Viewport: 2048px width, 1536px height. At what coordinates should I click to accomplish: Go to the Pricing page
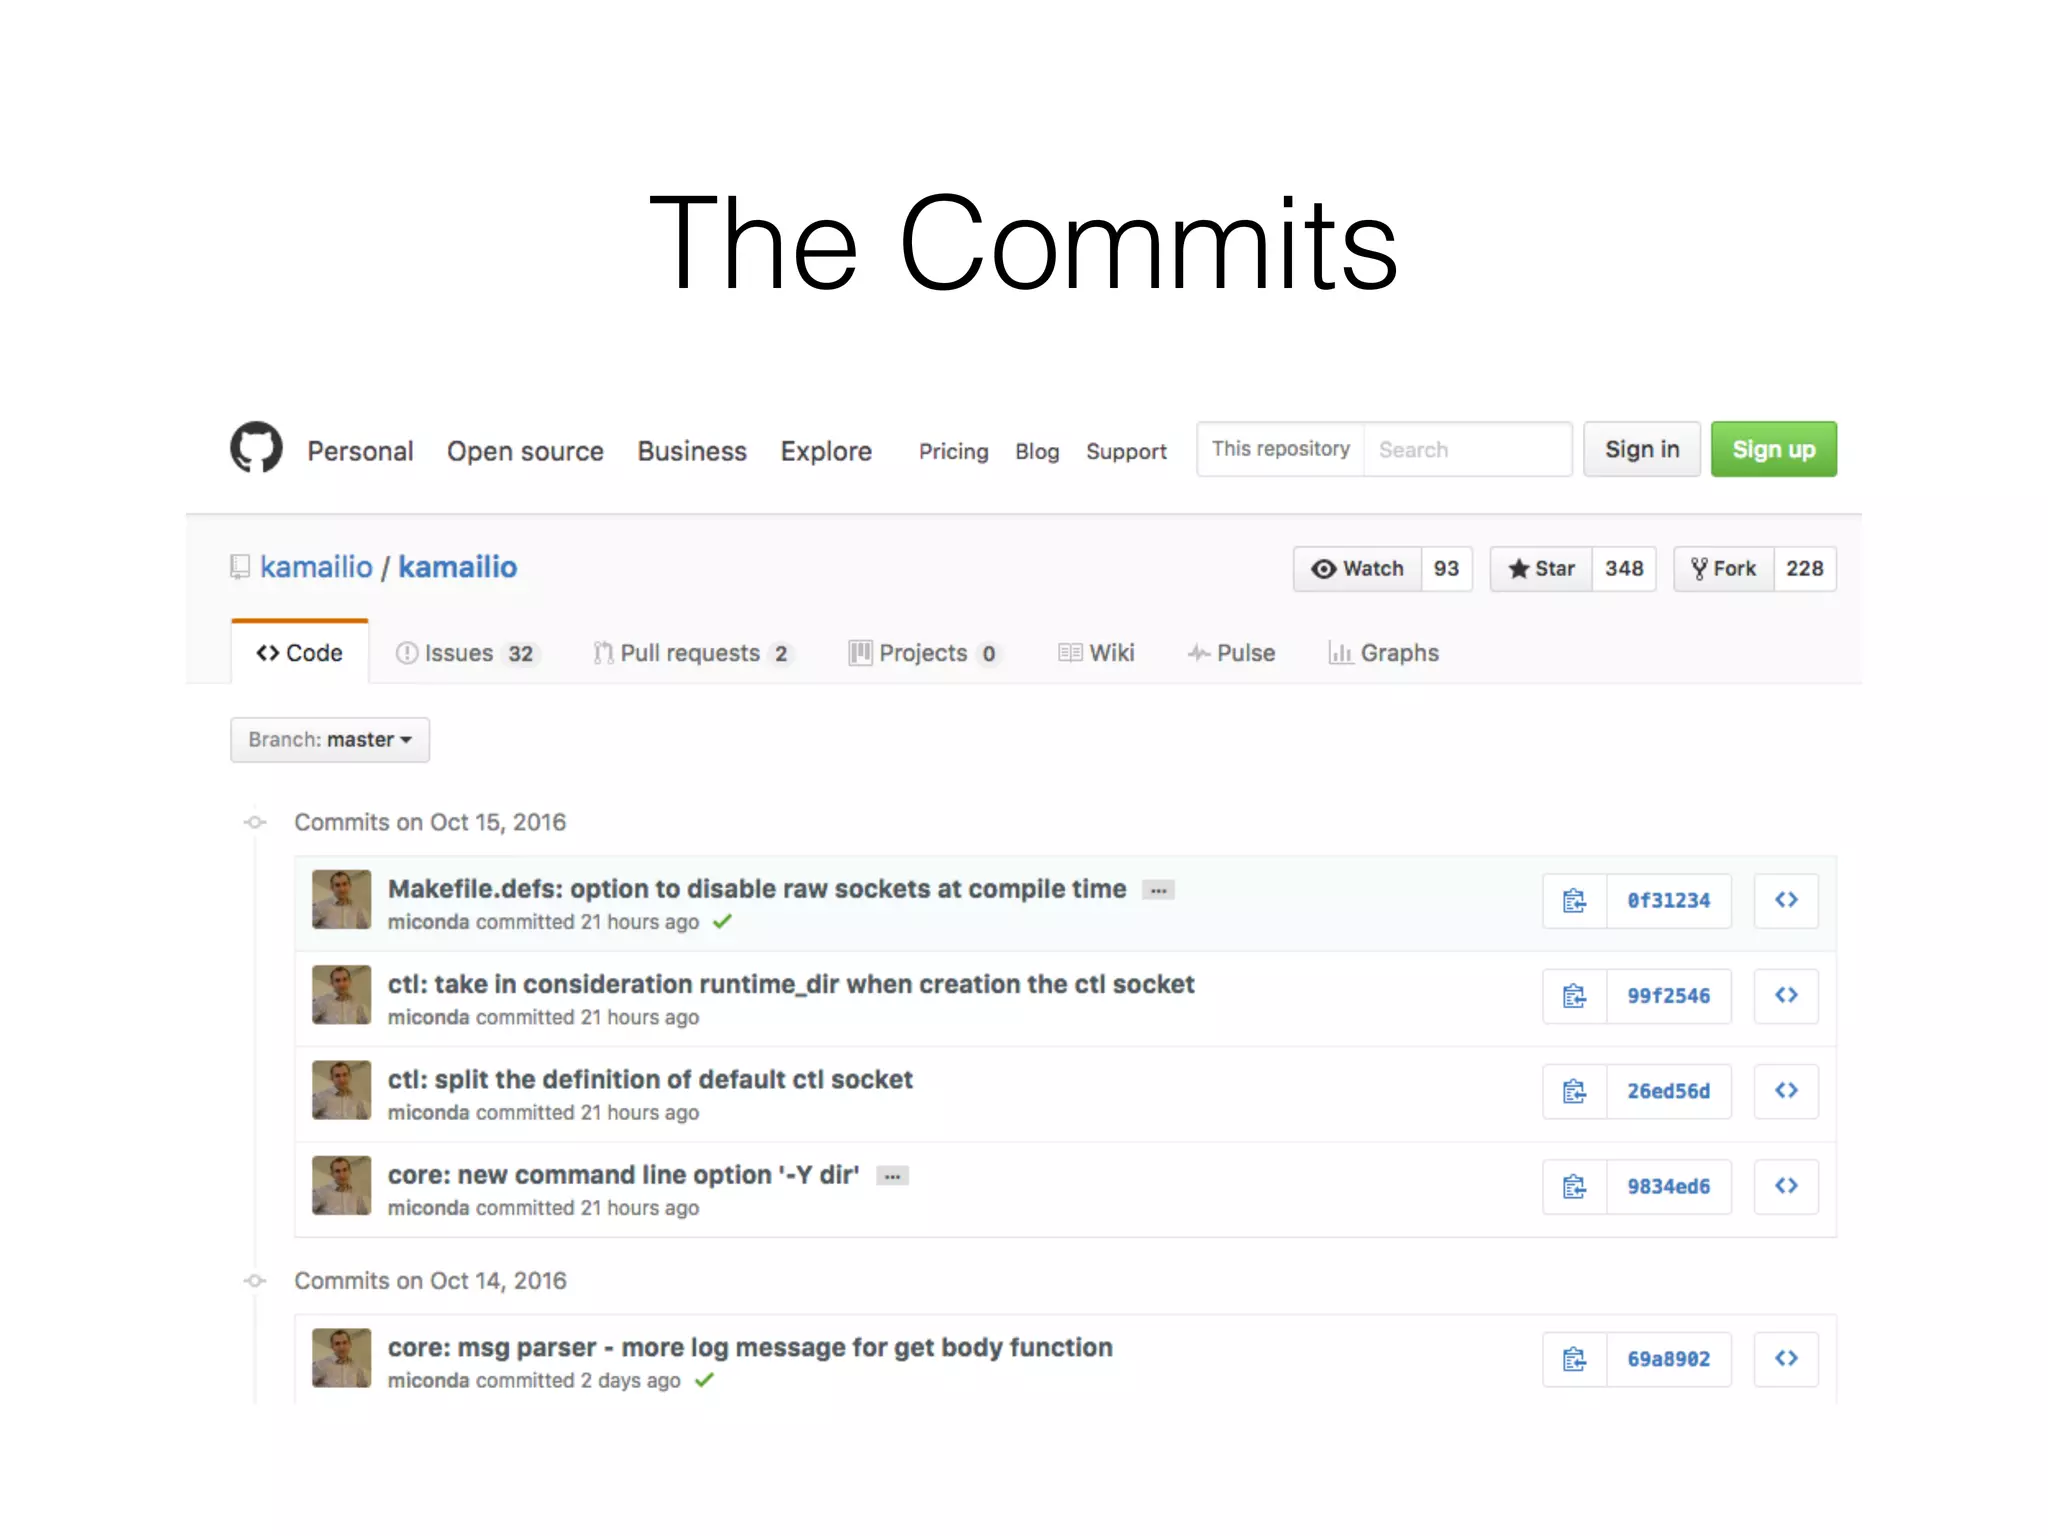(x=954, y=452)
